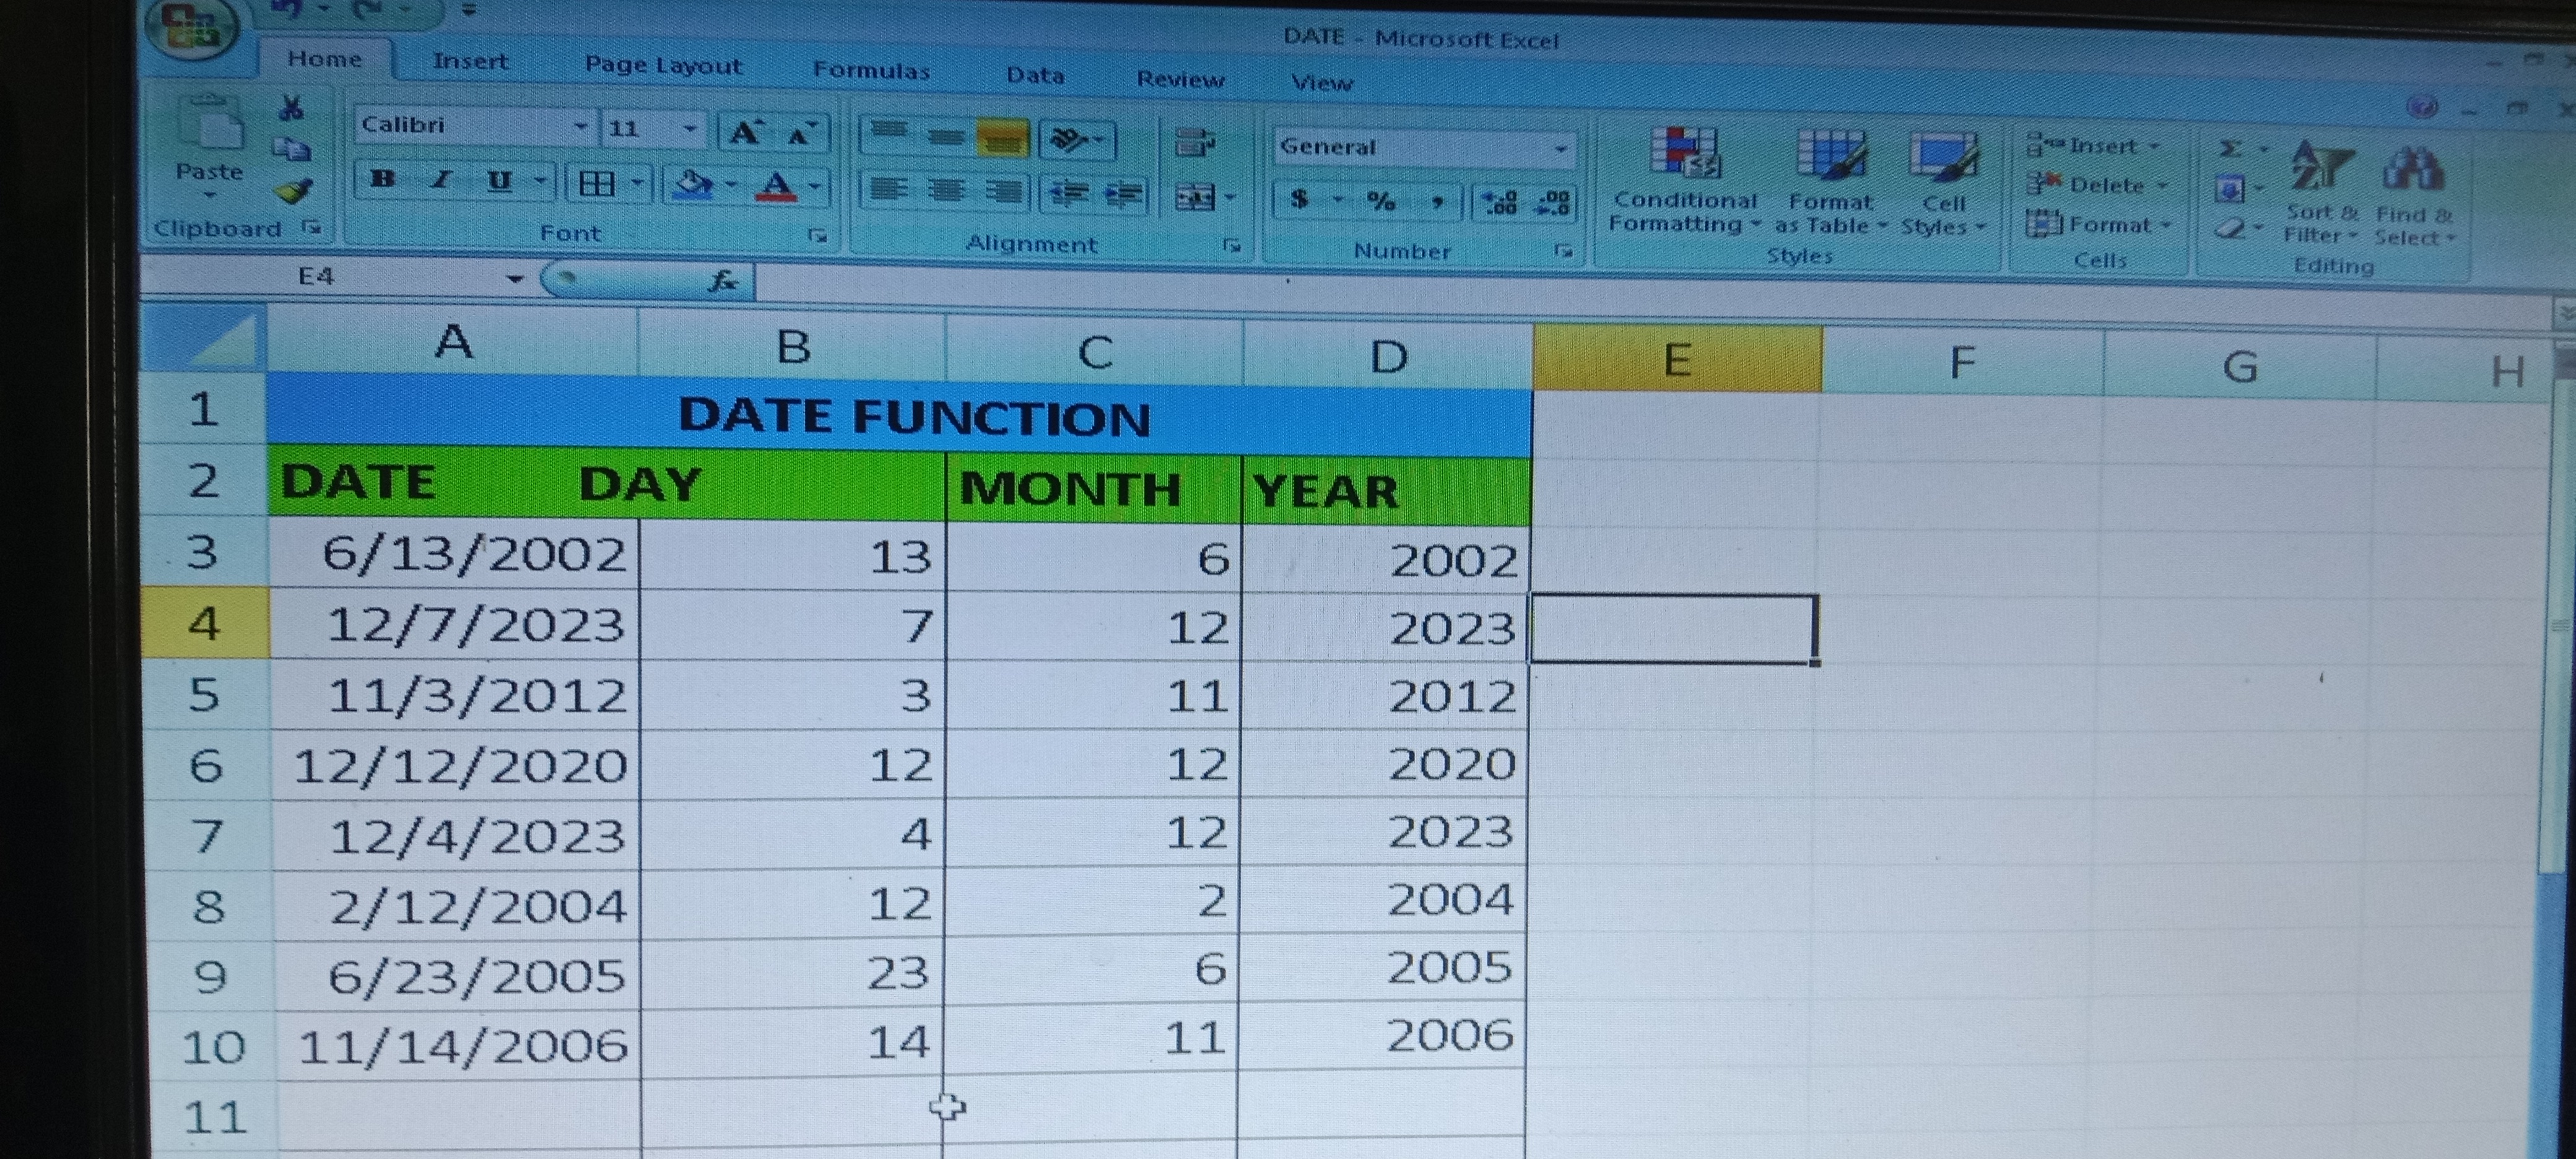
Task: Click the red Font Color button
Action: pyautogui.click(x=777, y=186)
